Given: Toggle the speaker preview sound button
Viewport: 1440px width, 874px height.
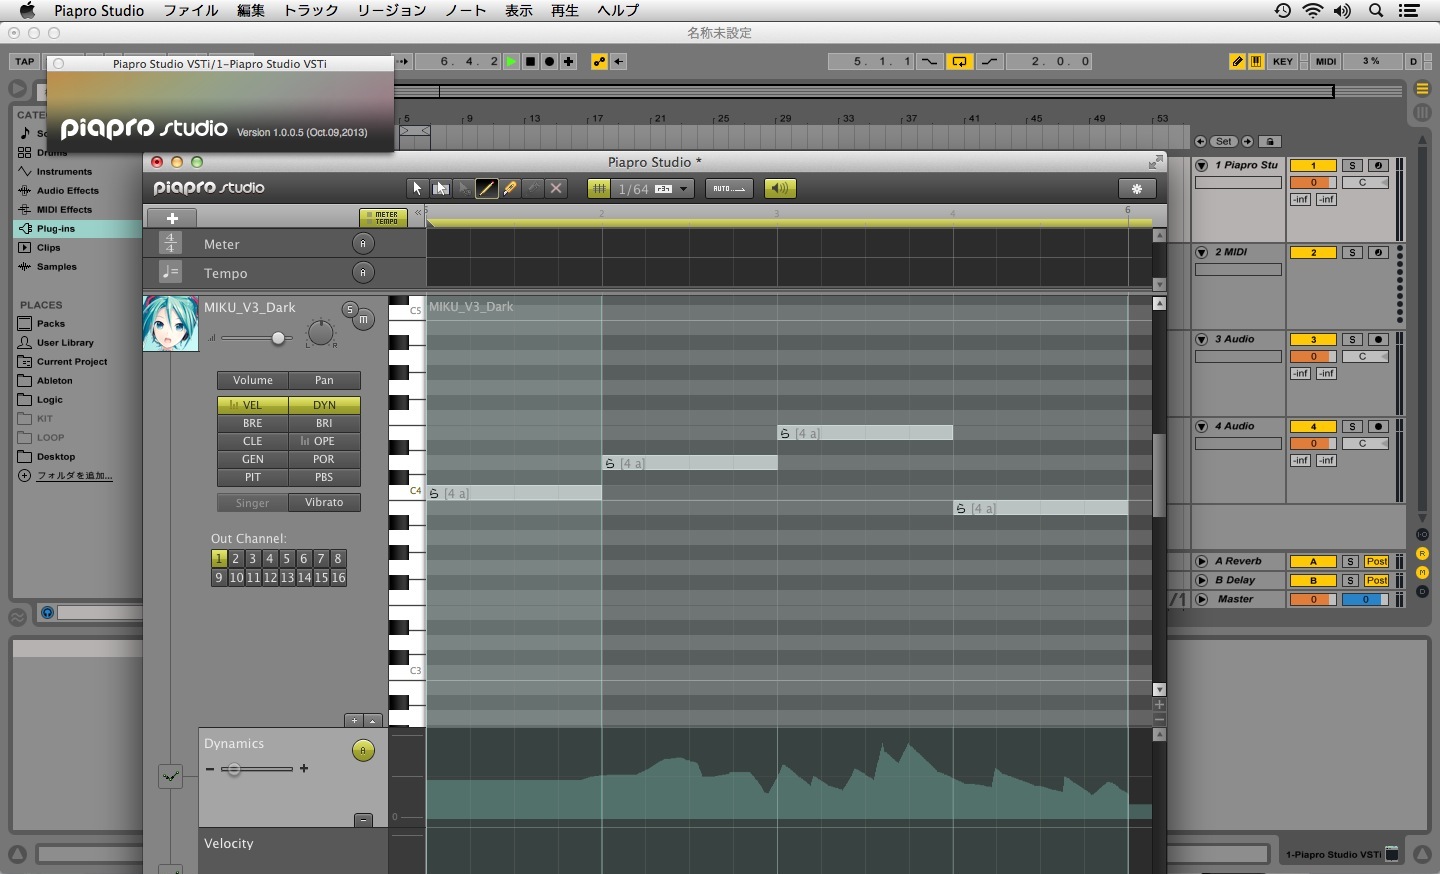Looking at the screenshot, I should (780, 188).
